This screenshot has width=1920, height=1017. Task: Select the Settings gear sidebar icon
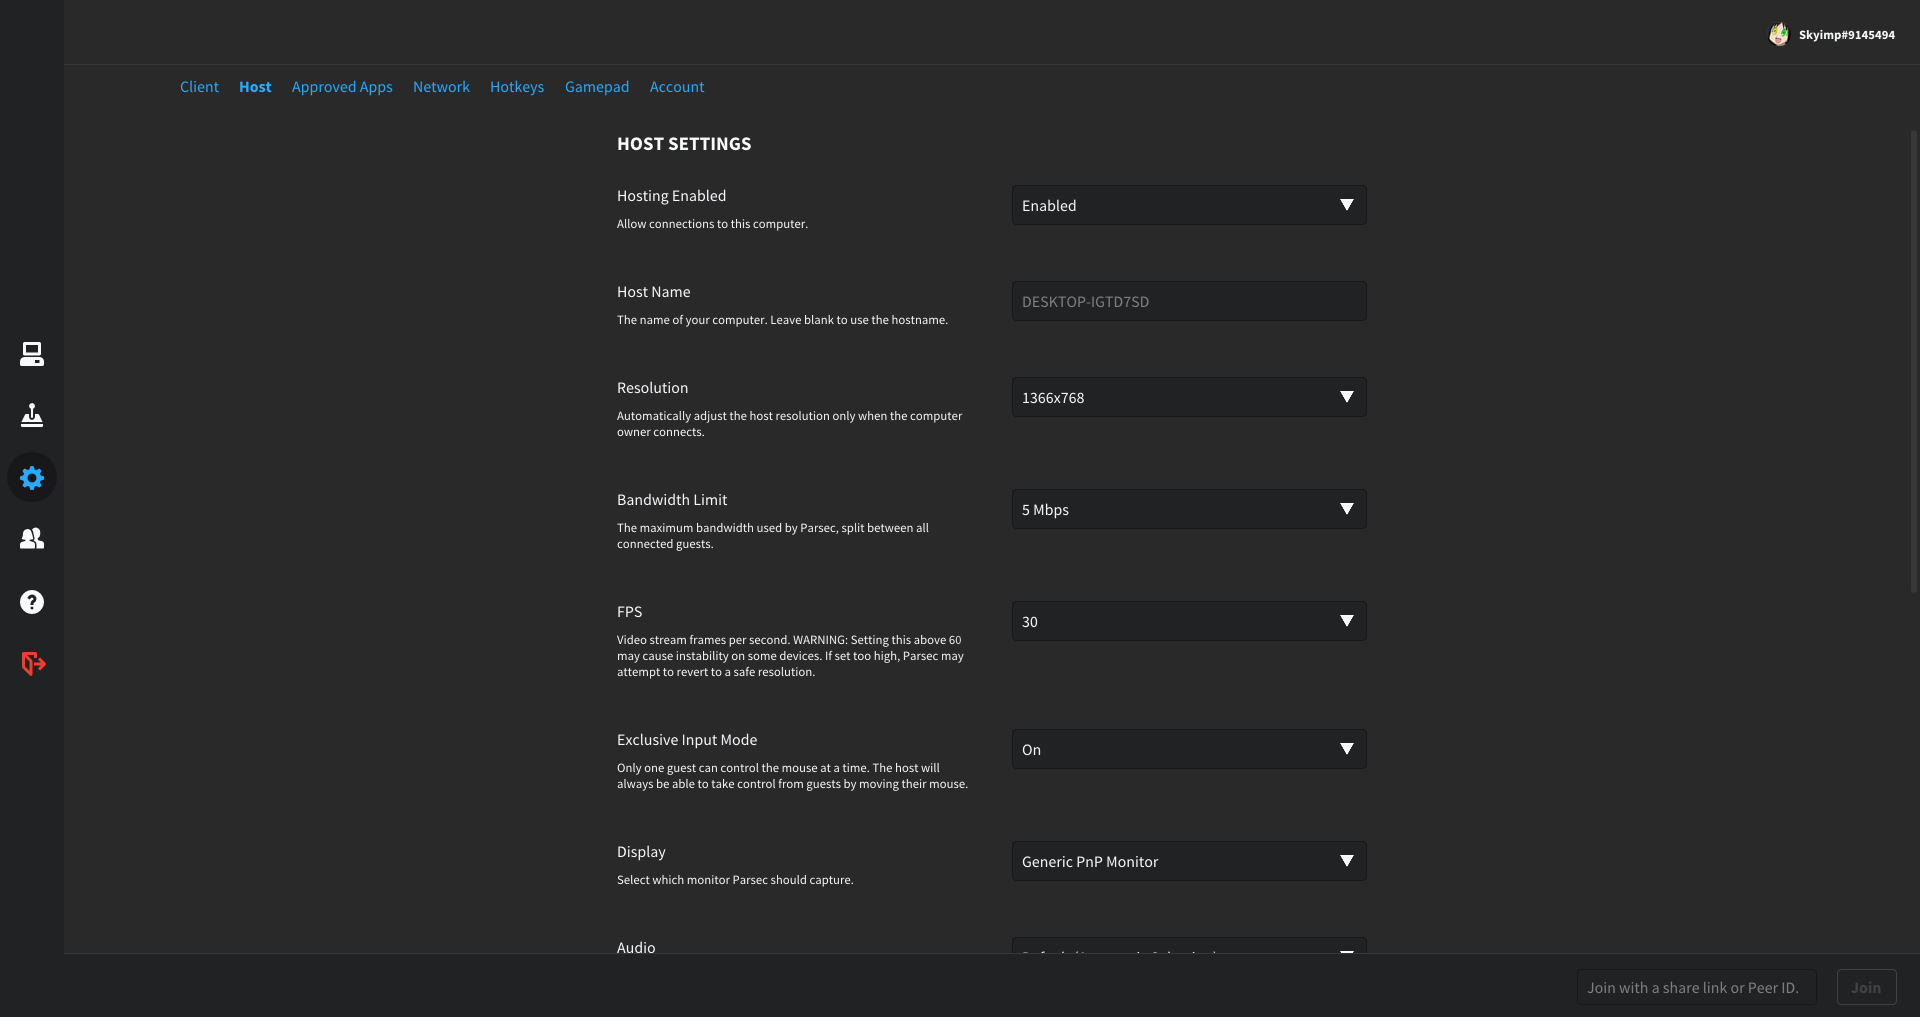pyautogui.click(x=32, y=478)
